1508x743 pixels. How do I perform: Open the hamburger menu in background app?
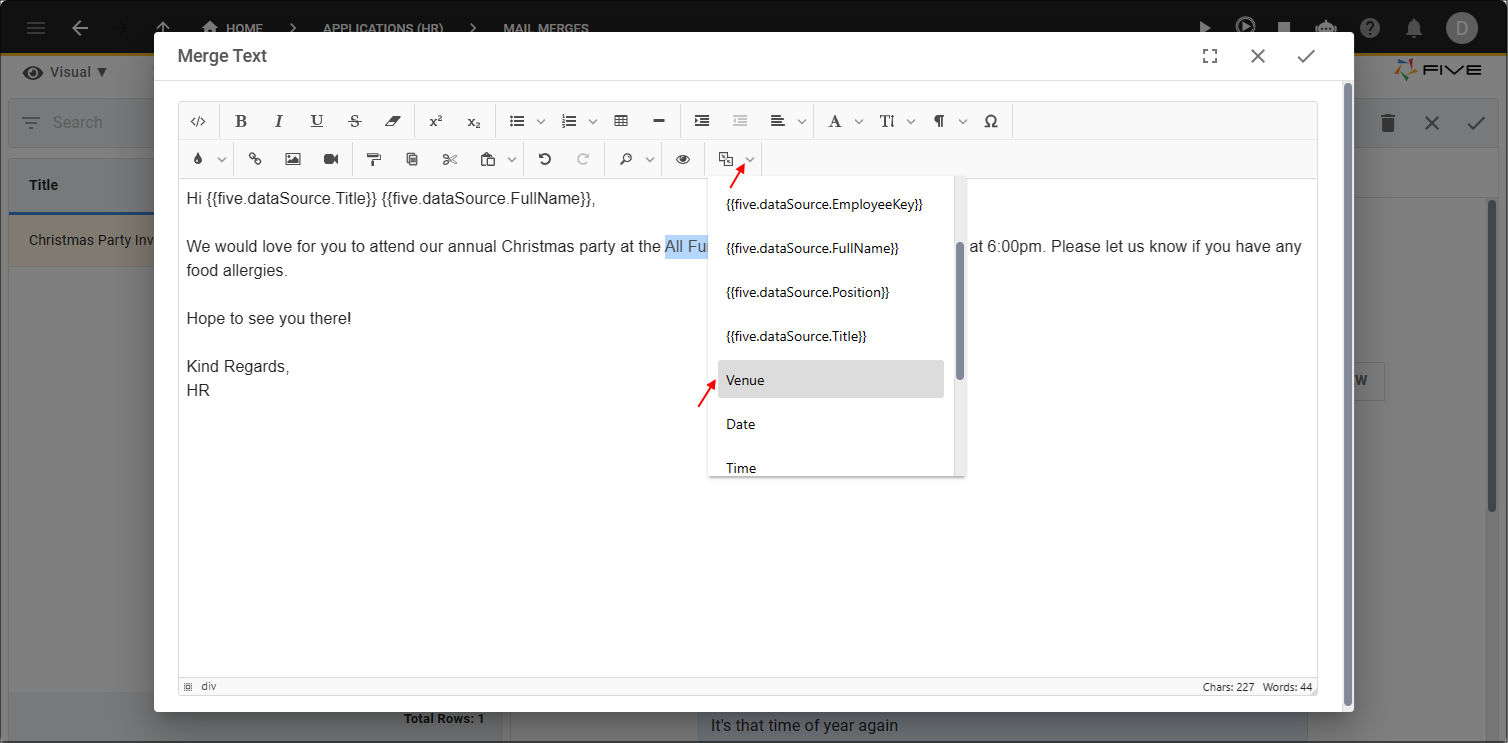pos(36,28)
